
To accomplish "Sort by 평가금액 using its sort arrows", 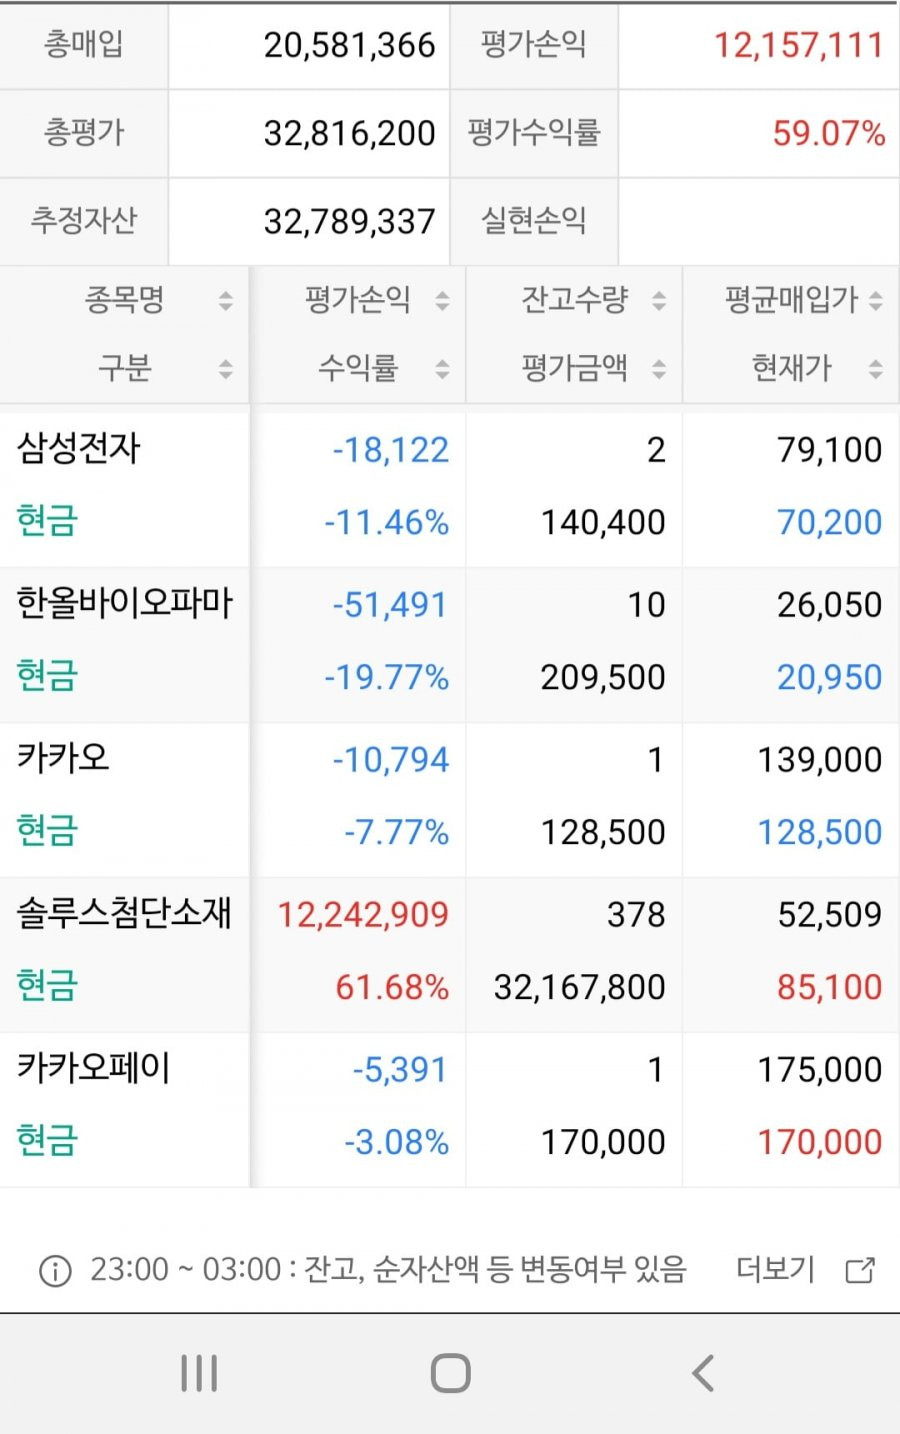I will 659,369.
